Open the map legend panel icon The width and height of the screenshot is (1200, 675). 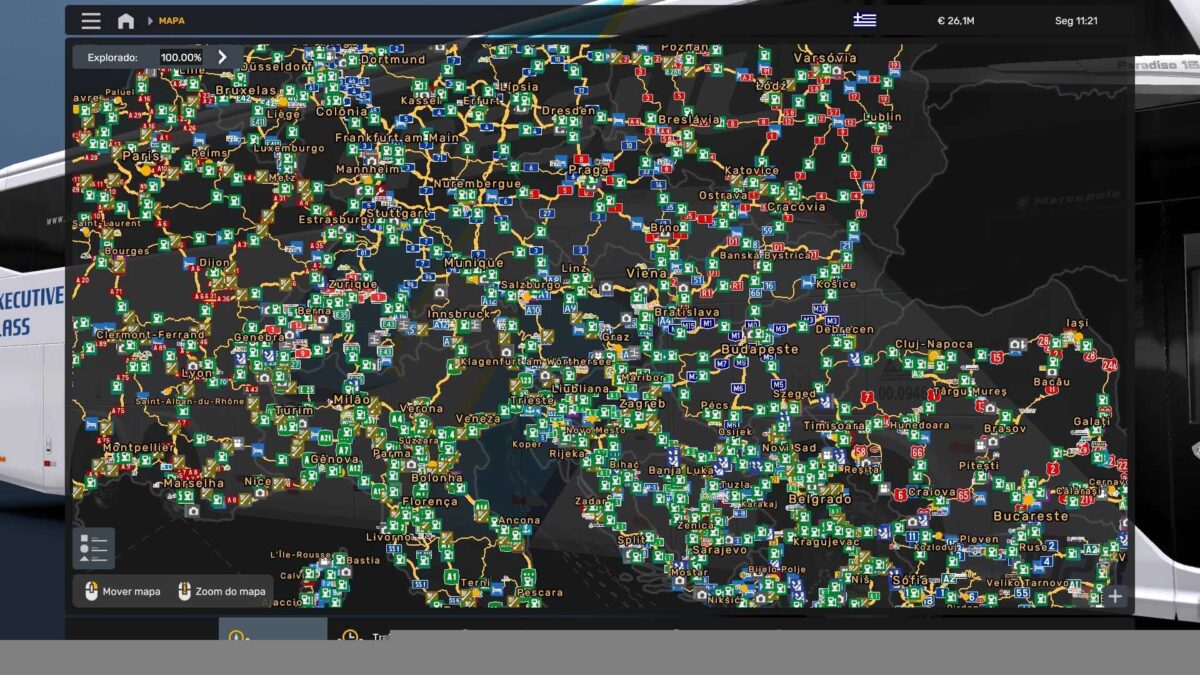(93, 548)
